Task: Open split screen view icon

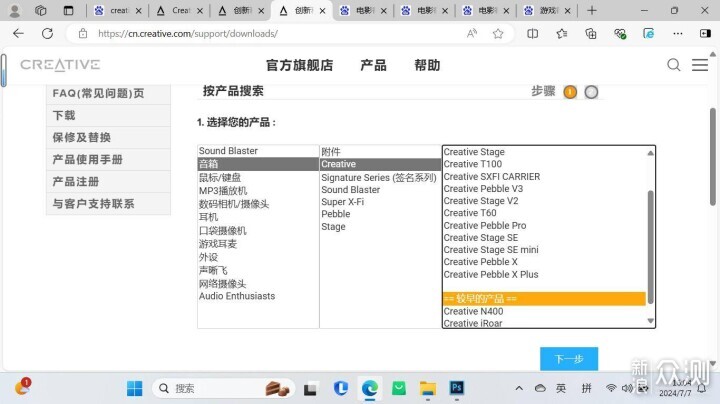Action: tap(533, 34)
